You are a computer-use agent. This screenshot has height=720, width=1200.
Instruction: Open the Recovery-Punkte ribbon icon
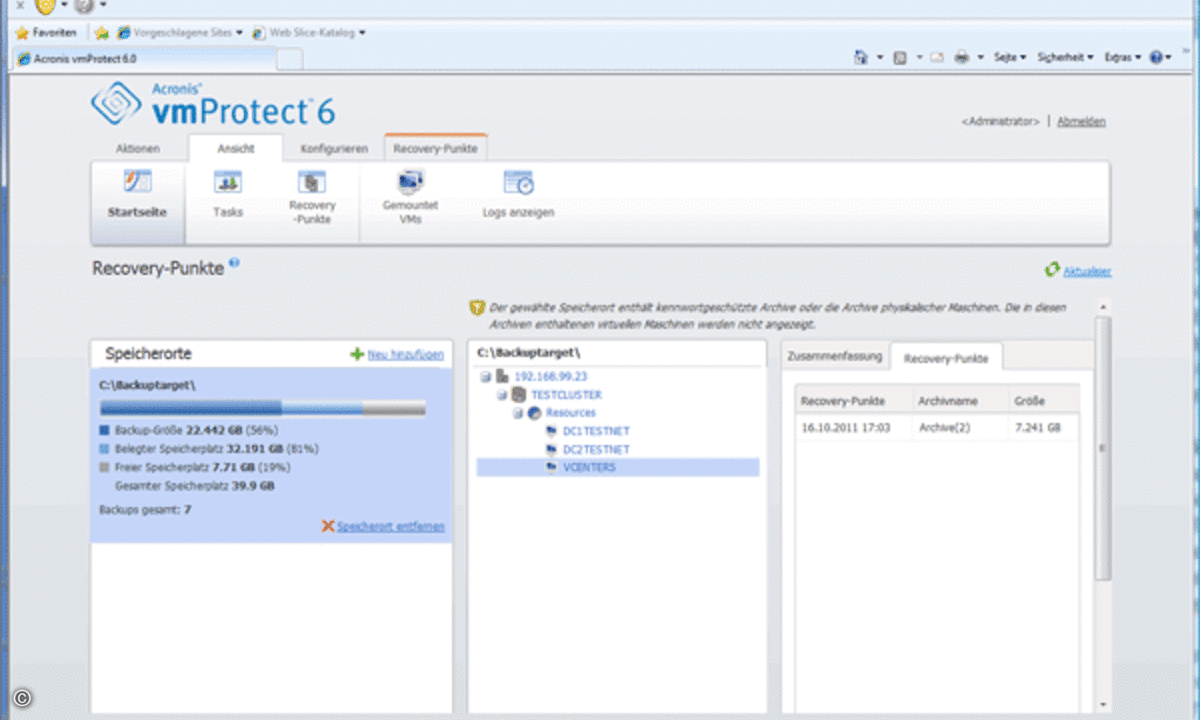point(313,183)
